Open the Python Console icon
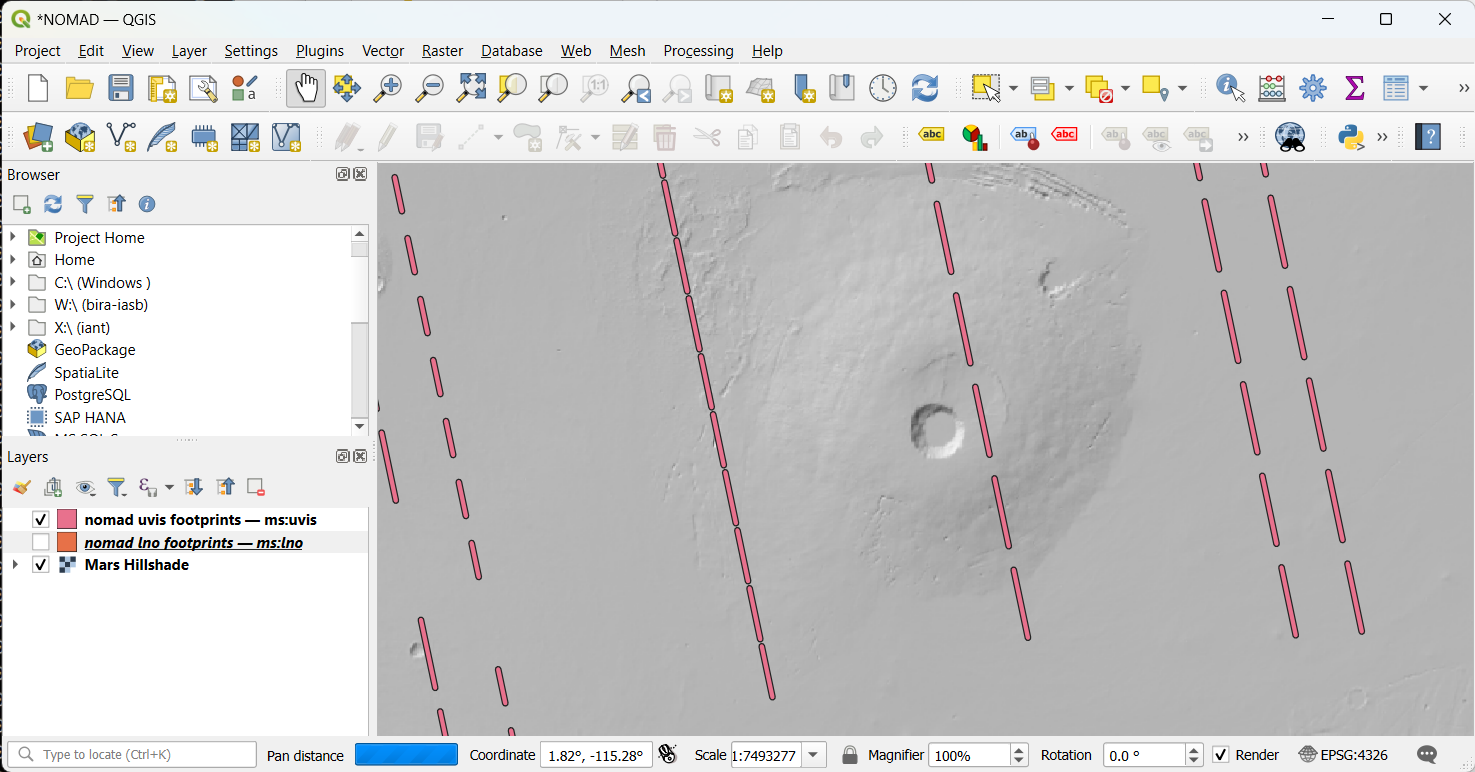Screen dimensions: 1475x772 pos(1352,137)
